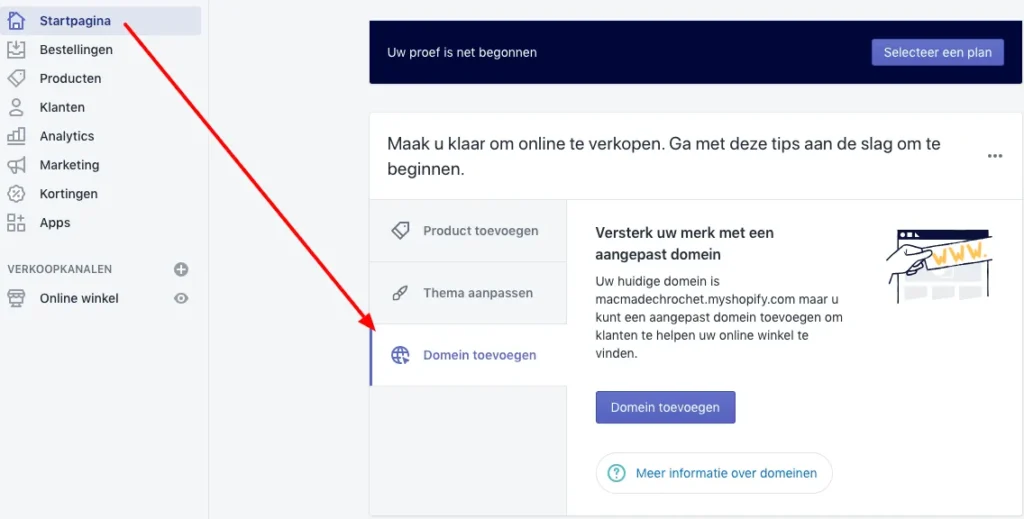Select the Domein toevoegen tab
Screen dimensions: 1024x519
pos(468,355)
